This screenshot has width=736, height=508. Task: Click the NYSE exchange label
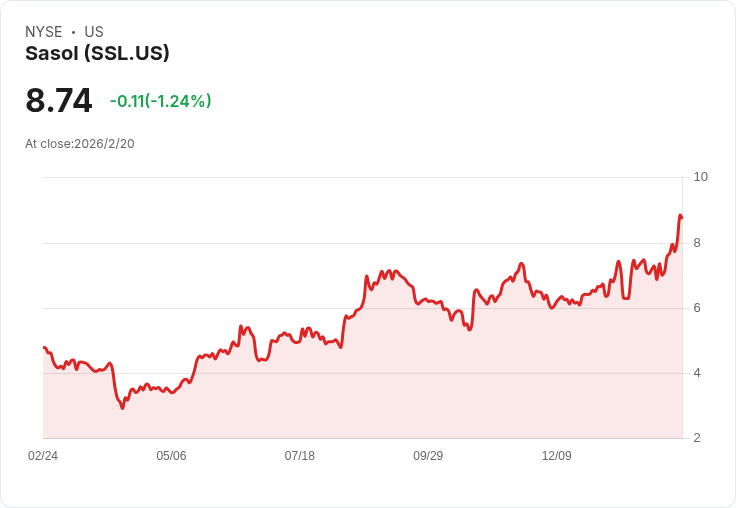(x=43, y=32)
